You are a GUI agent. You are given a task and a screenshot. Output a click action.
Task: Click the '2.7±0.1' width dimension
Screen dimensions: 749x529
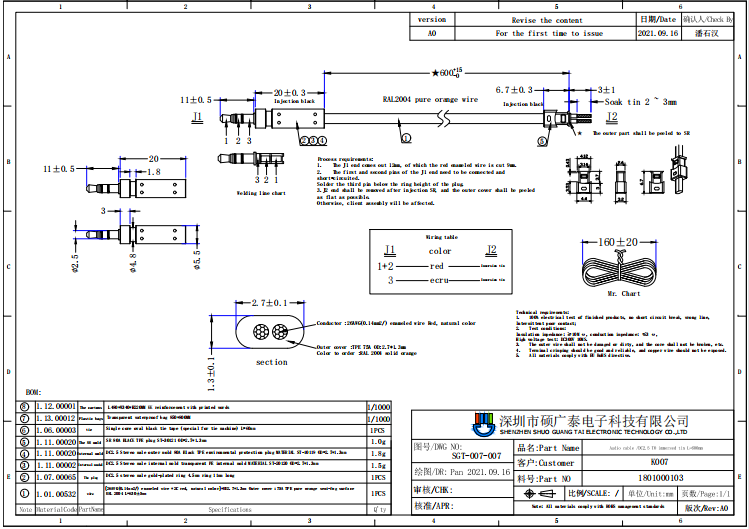tap(269, 303)
